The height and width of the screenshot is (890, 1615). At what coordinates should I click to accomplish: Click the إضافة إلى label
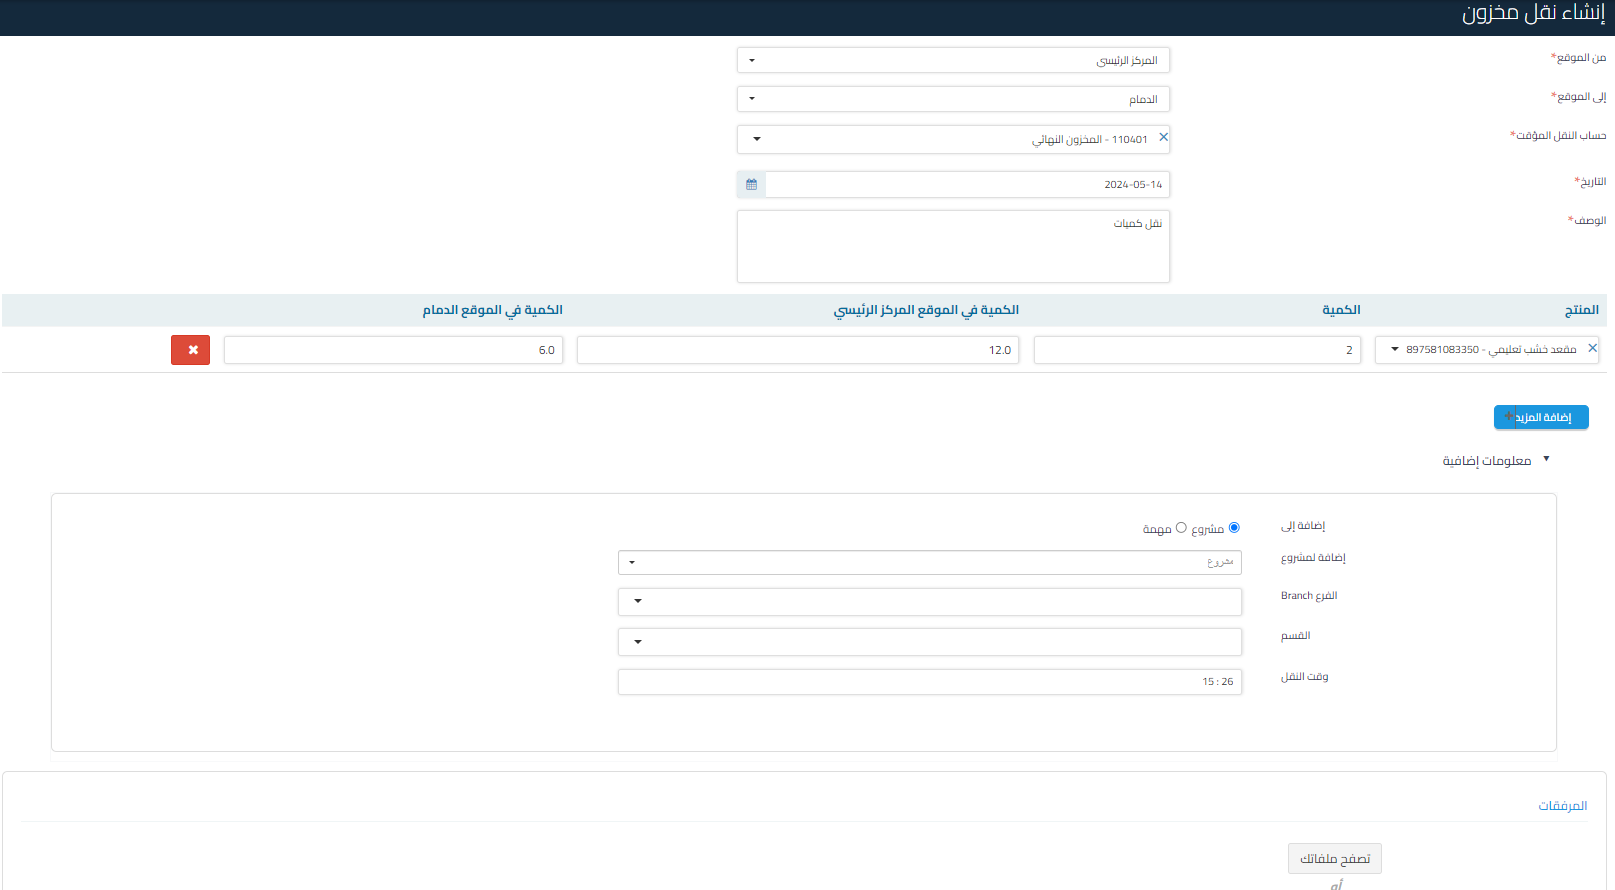(1303, 525)
